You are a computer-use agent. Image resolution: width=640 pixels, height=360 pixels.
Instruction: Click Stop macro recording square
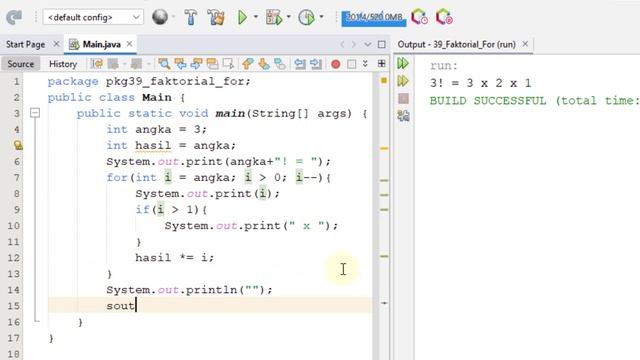[x=351, y=64]
